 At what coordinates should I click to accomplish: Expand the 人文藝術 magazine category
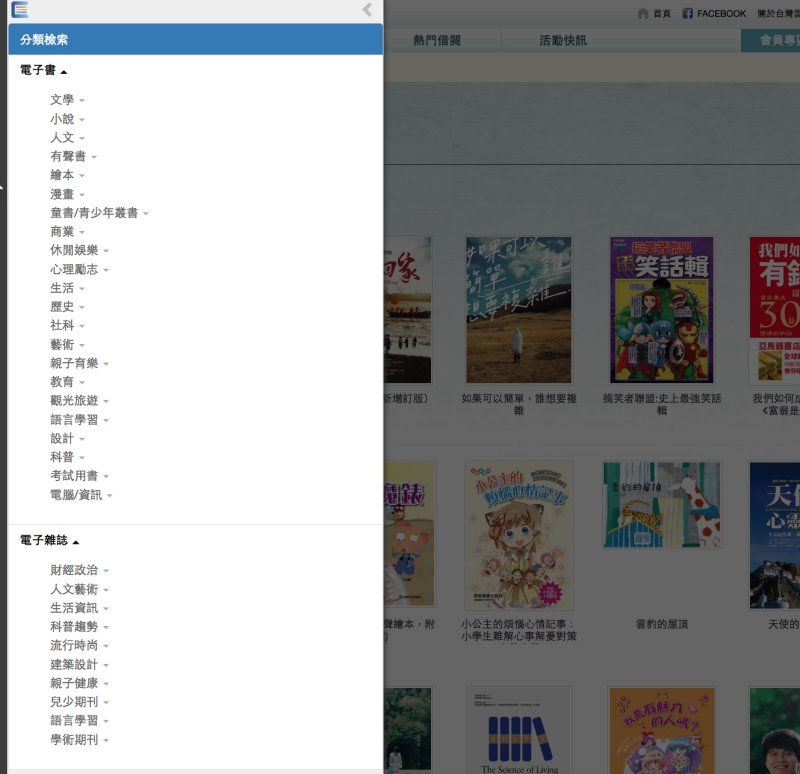tap(80, 590)
